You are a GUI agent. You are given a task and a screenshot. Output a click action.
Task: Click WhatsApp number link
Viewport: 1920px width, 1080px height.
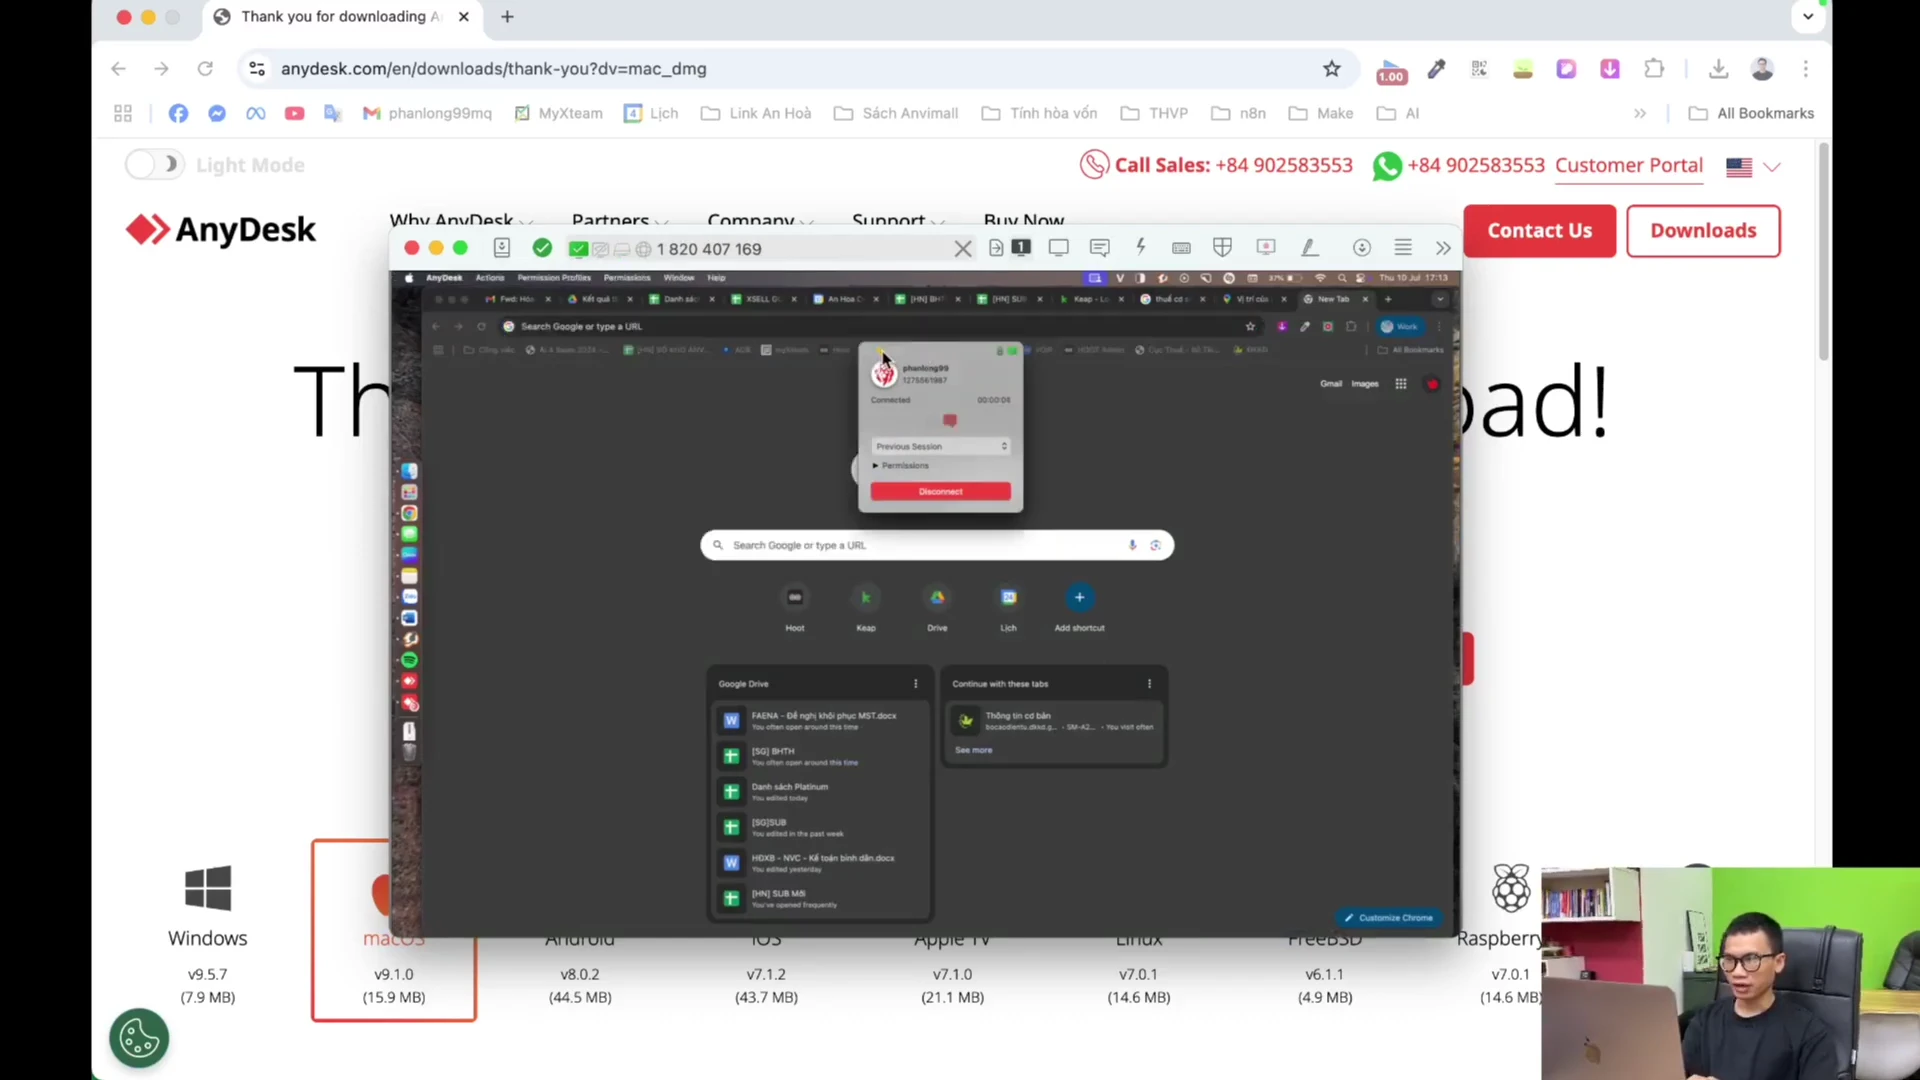(x=1459, y=165)
